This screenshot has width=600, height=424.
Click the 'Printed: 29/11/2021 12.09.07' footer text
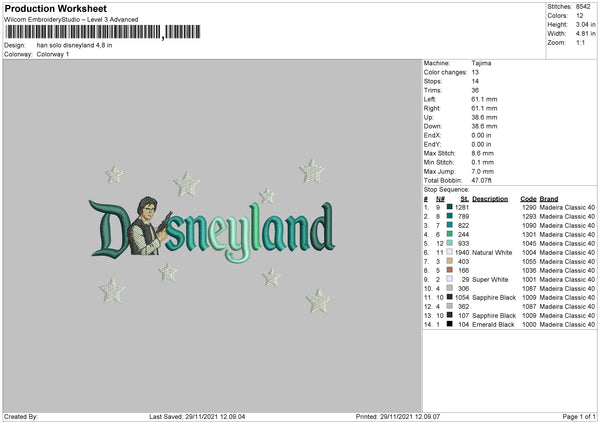pos(398,416)
